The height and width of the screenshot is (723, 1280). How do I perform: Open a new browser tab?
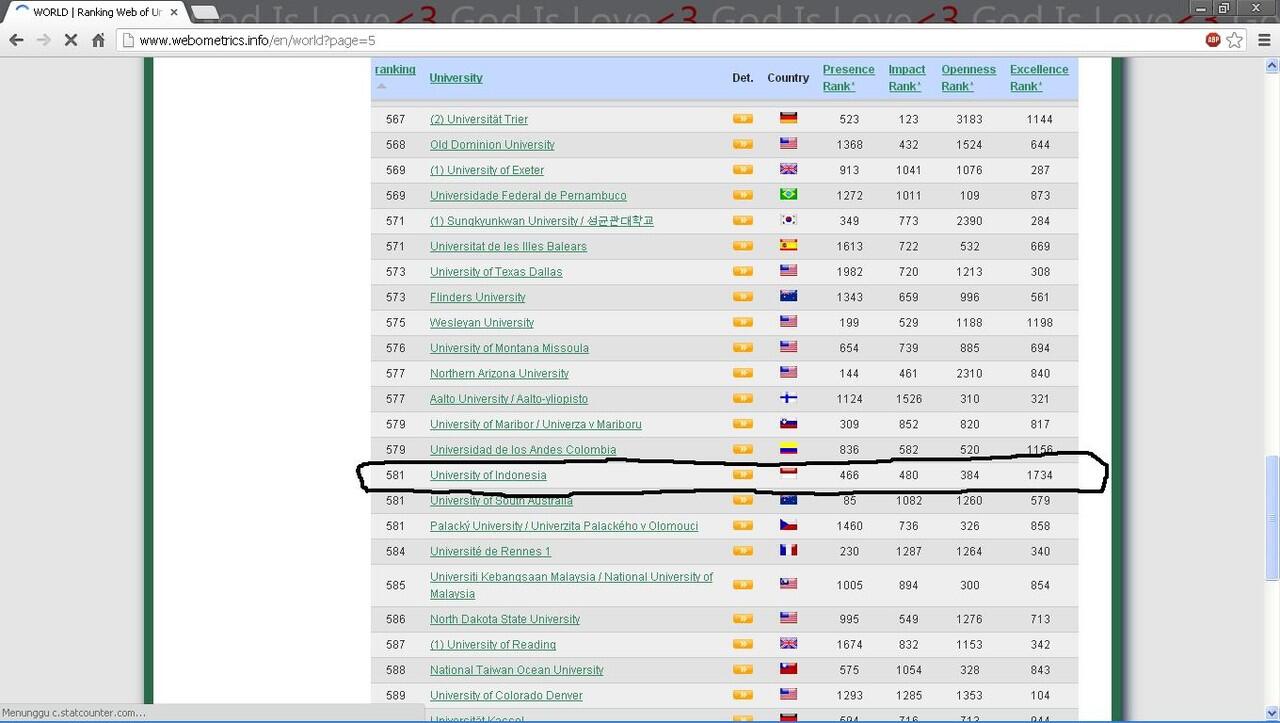[x=204, y=12]
